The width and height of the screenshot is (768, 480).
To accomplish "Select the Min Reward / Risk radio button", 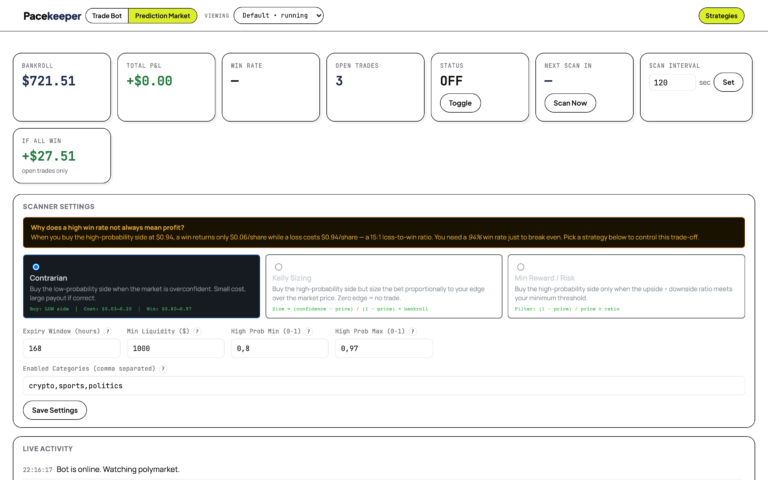I will pyautogui.click(x=521, y=267).
